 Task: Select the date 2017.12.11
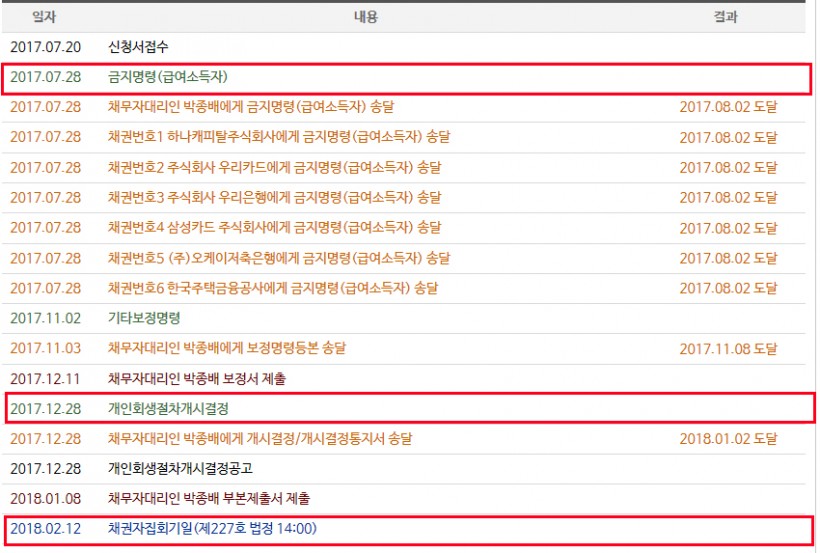click(x=45, y=378)
